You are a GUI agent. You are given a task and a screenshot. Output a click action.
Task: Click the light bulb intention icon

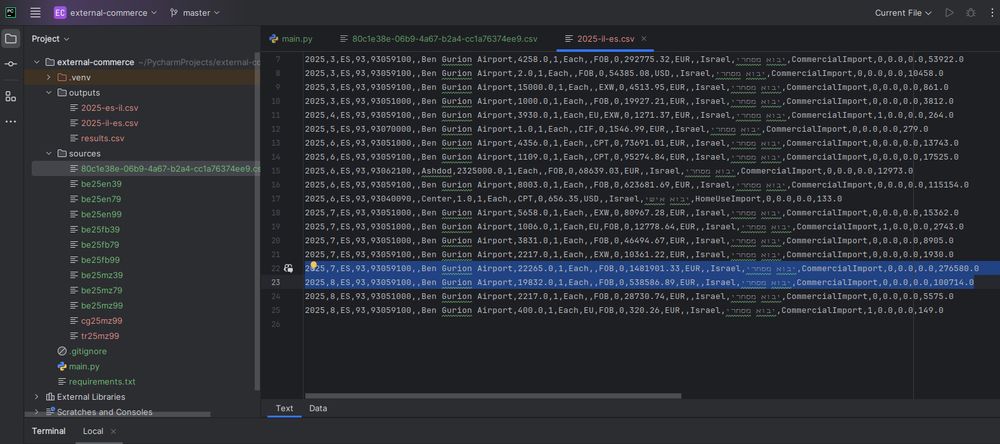(x=313, y=265)
